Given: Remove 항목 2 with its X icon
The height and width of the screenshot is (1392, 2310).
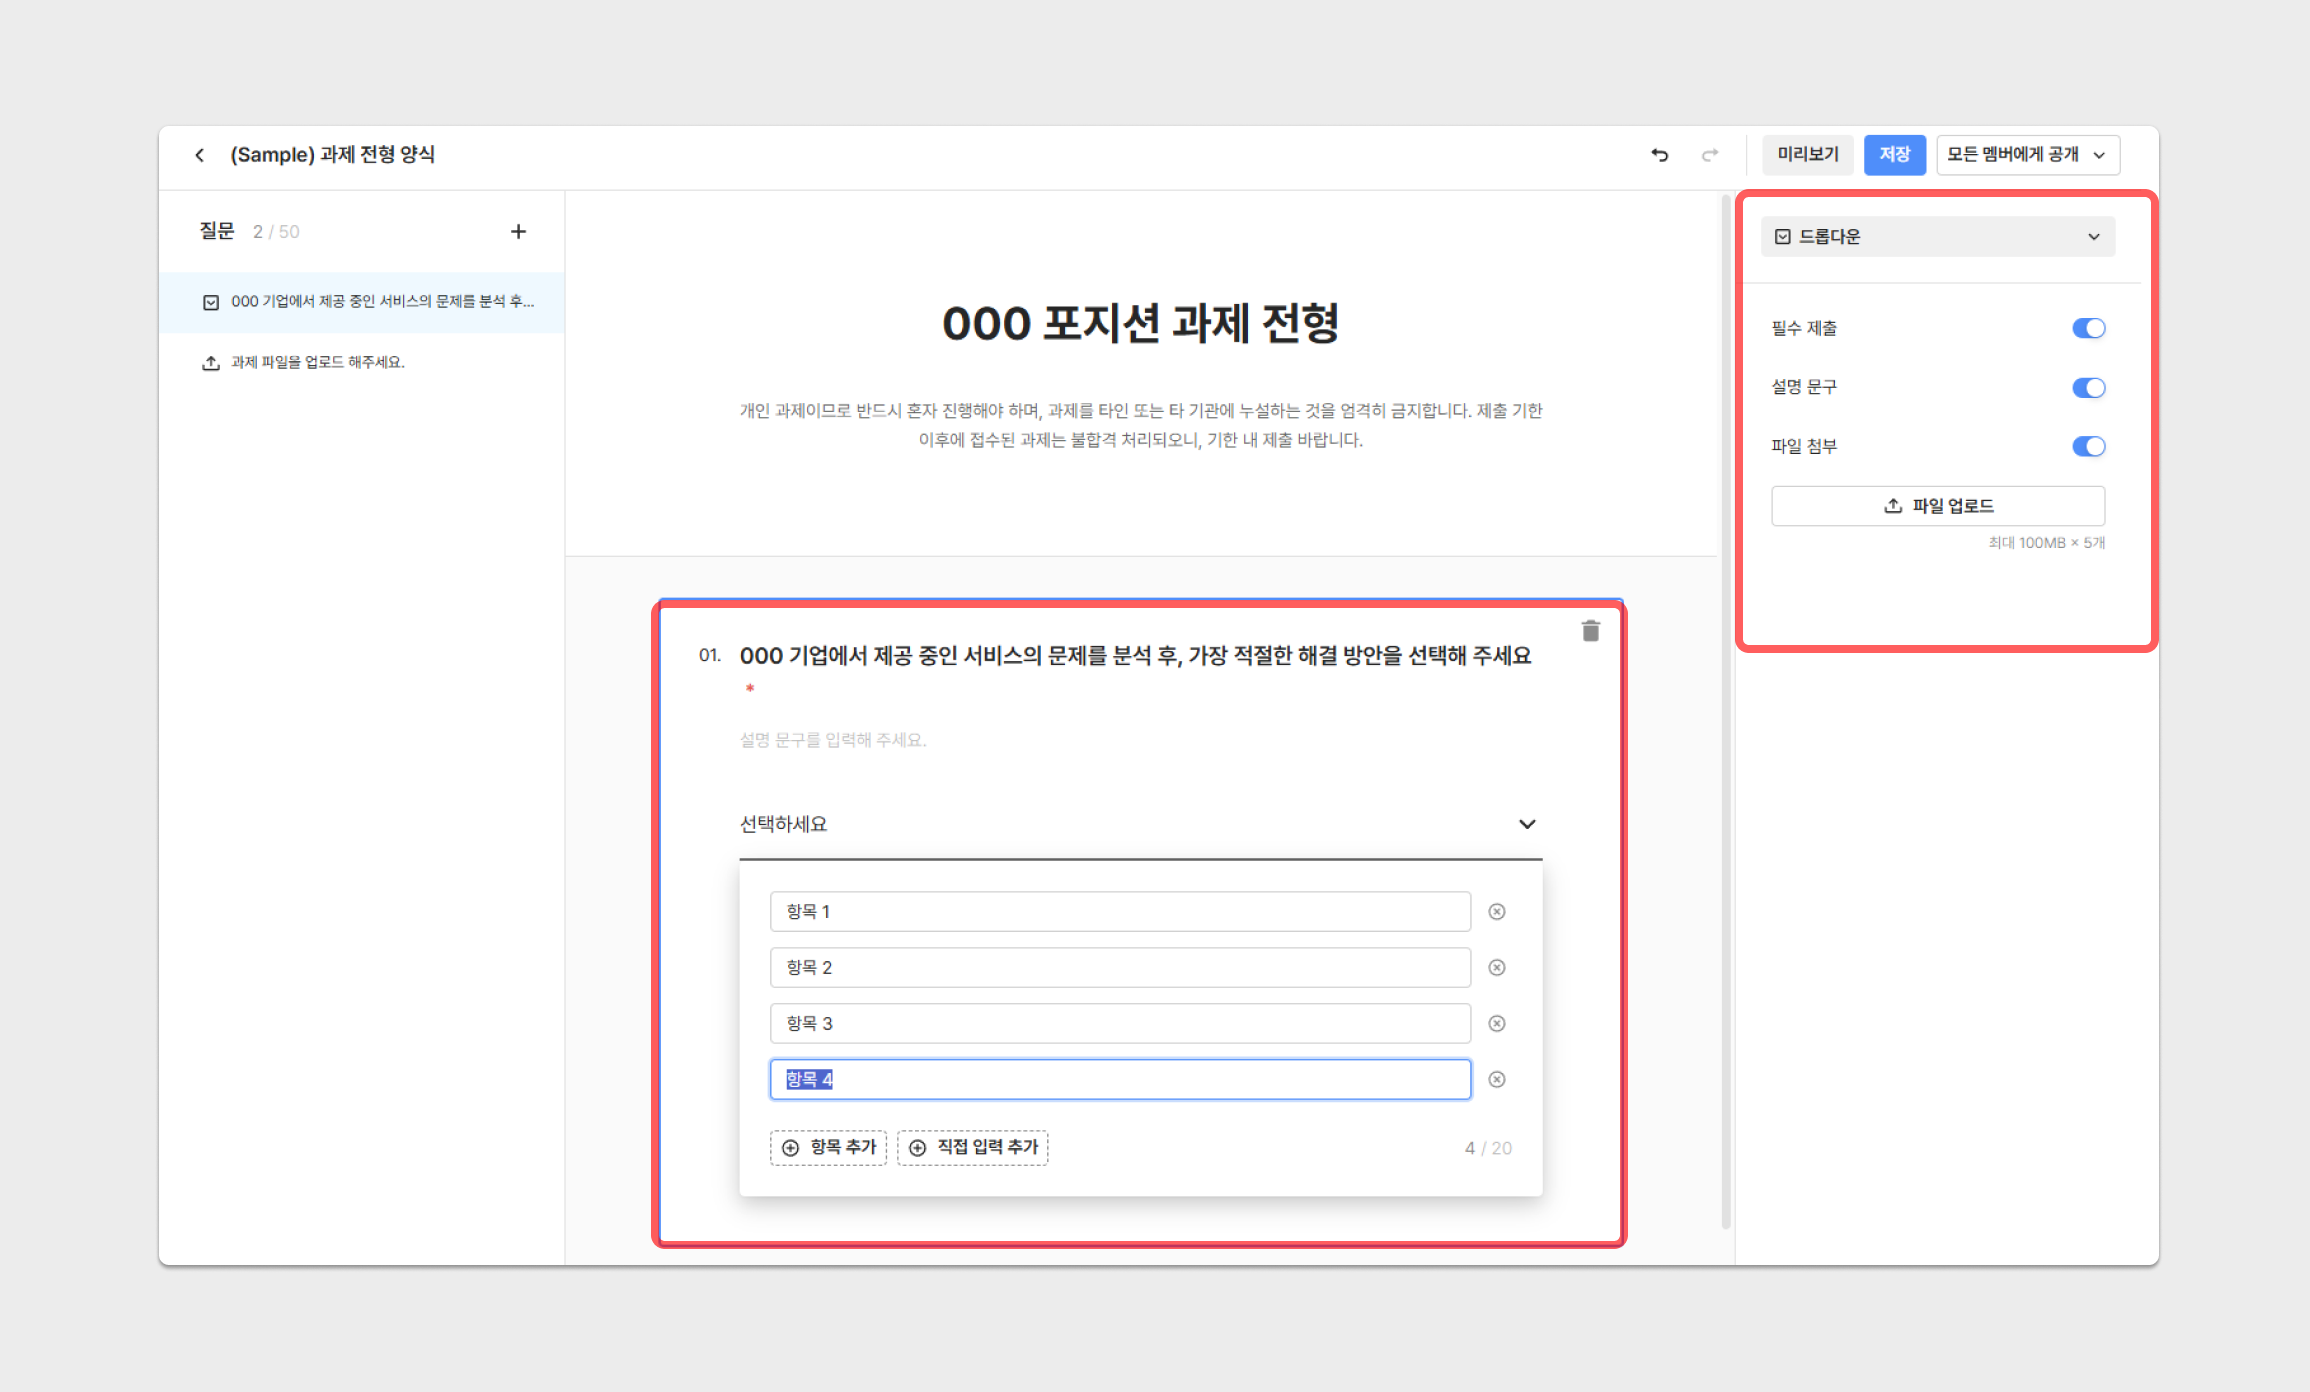Looking at the screenshot, I should coord(1497,968).
